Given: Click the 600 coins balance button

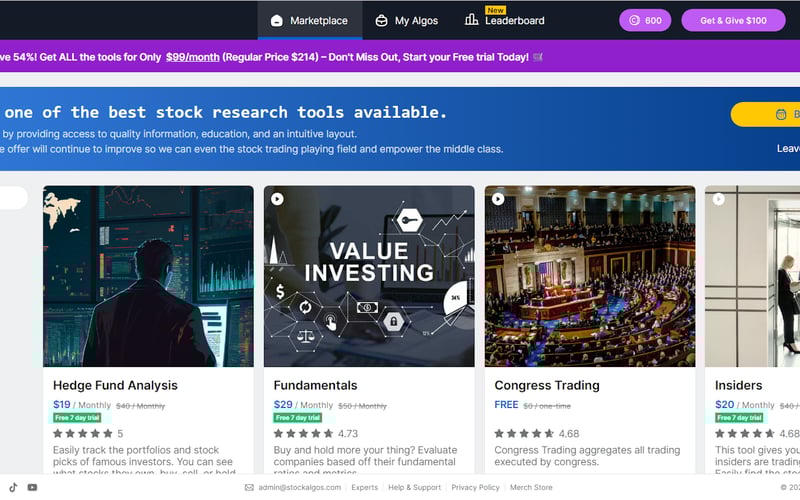Looking at the screenshot, I should click(645, 20).
